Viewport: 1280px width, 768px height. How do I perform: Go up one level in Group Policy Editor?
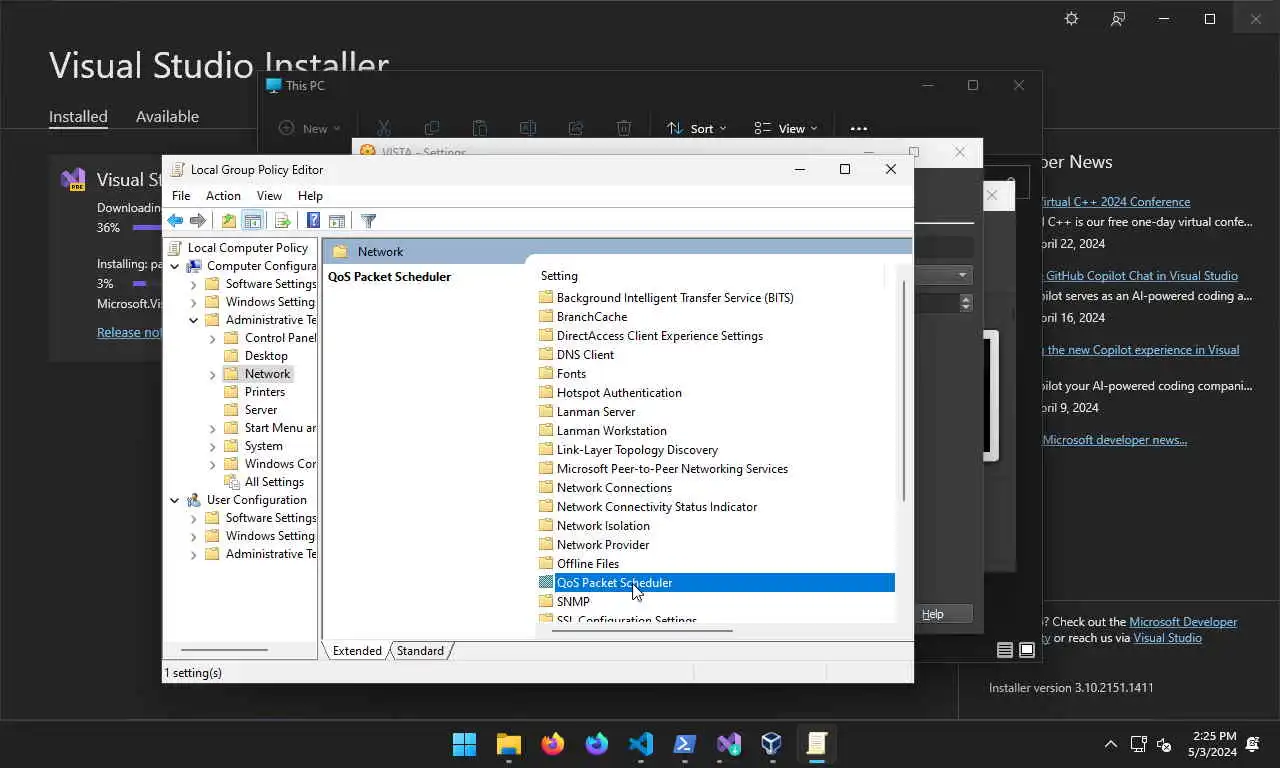tap(229, 221)
